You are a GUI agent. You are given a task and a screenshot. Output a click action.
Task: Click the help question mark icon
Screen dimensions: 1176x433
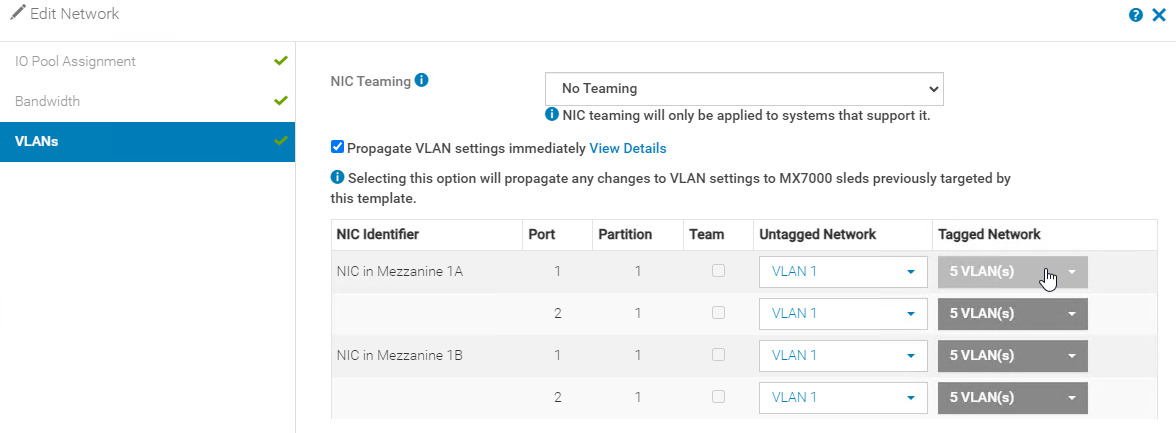pyautogui.click(x=1136, y=16)
